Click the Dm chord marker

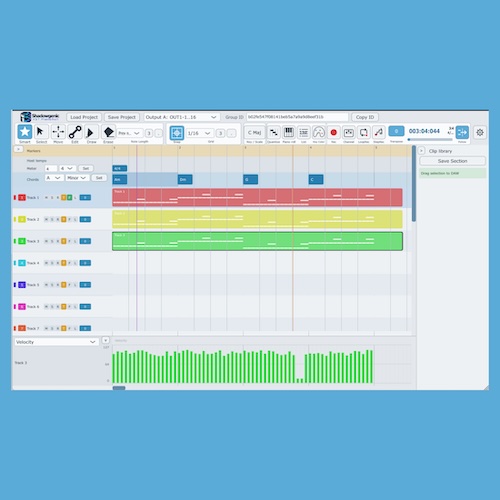point(185,179)
